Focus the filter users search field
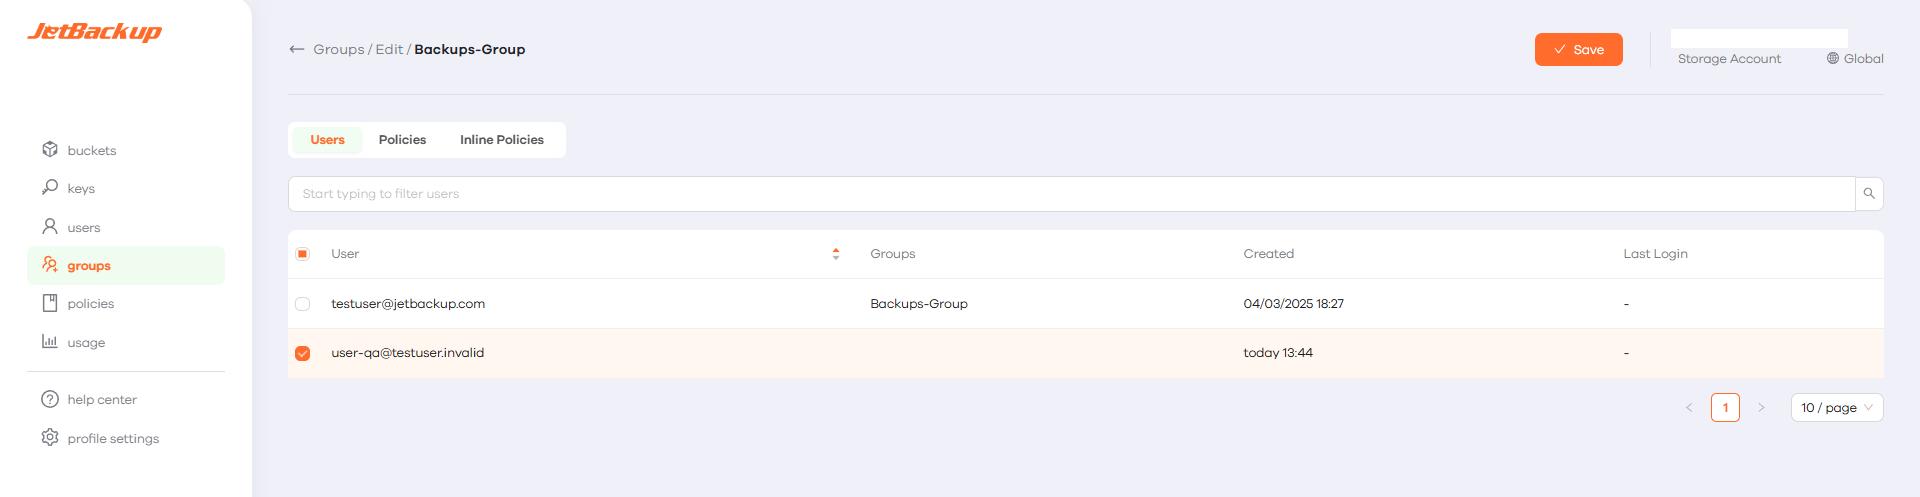 pyautogui.click(x=1070, y=194)
